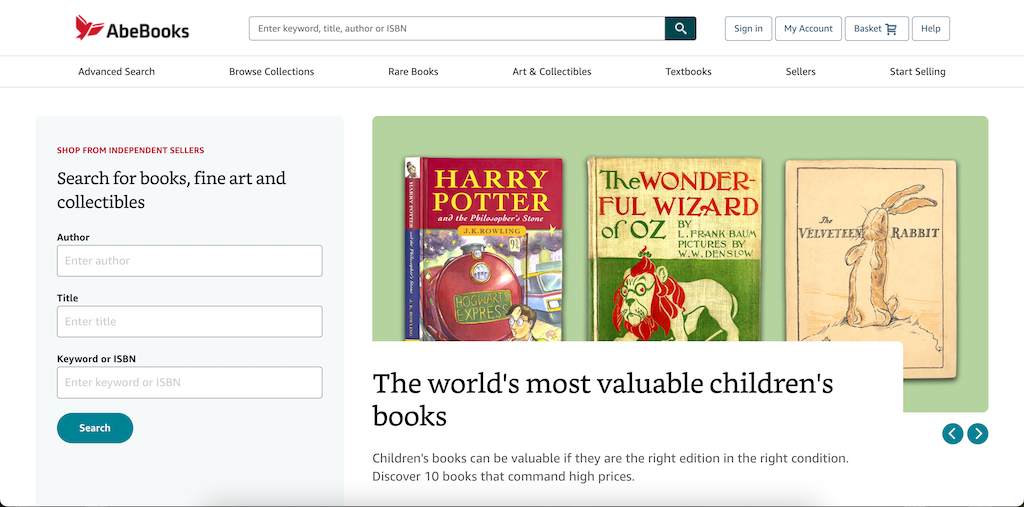1024x507 pixels.
Task: Select the Wonderful Wizard of Oz cover
Action: point(675,250)
